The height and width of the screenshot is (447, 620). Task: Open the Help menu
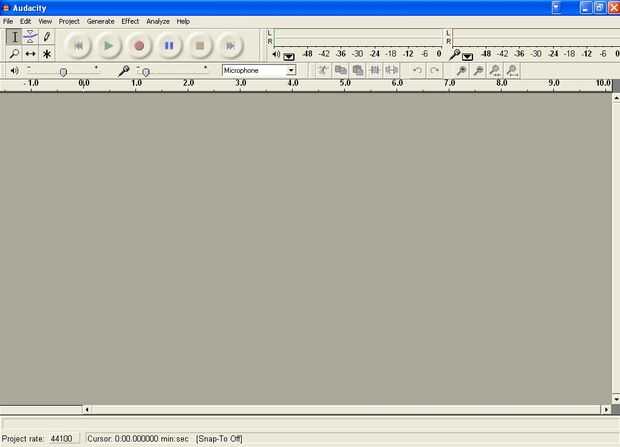[x=183, y=21]
